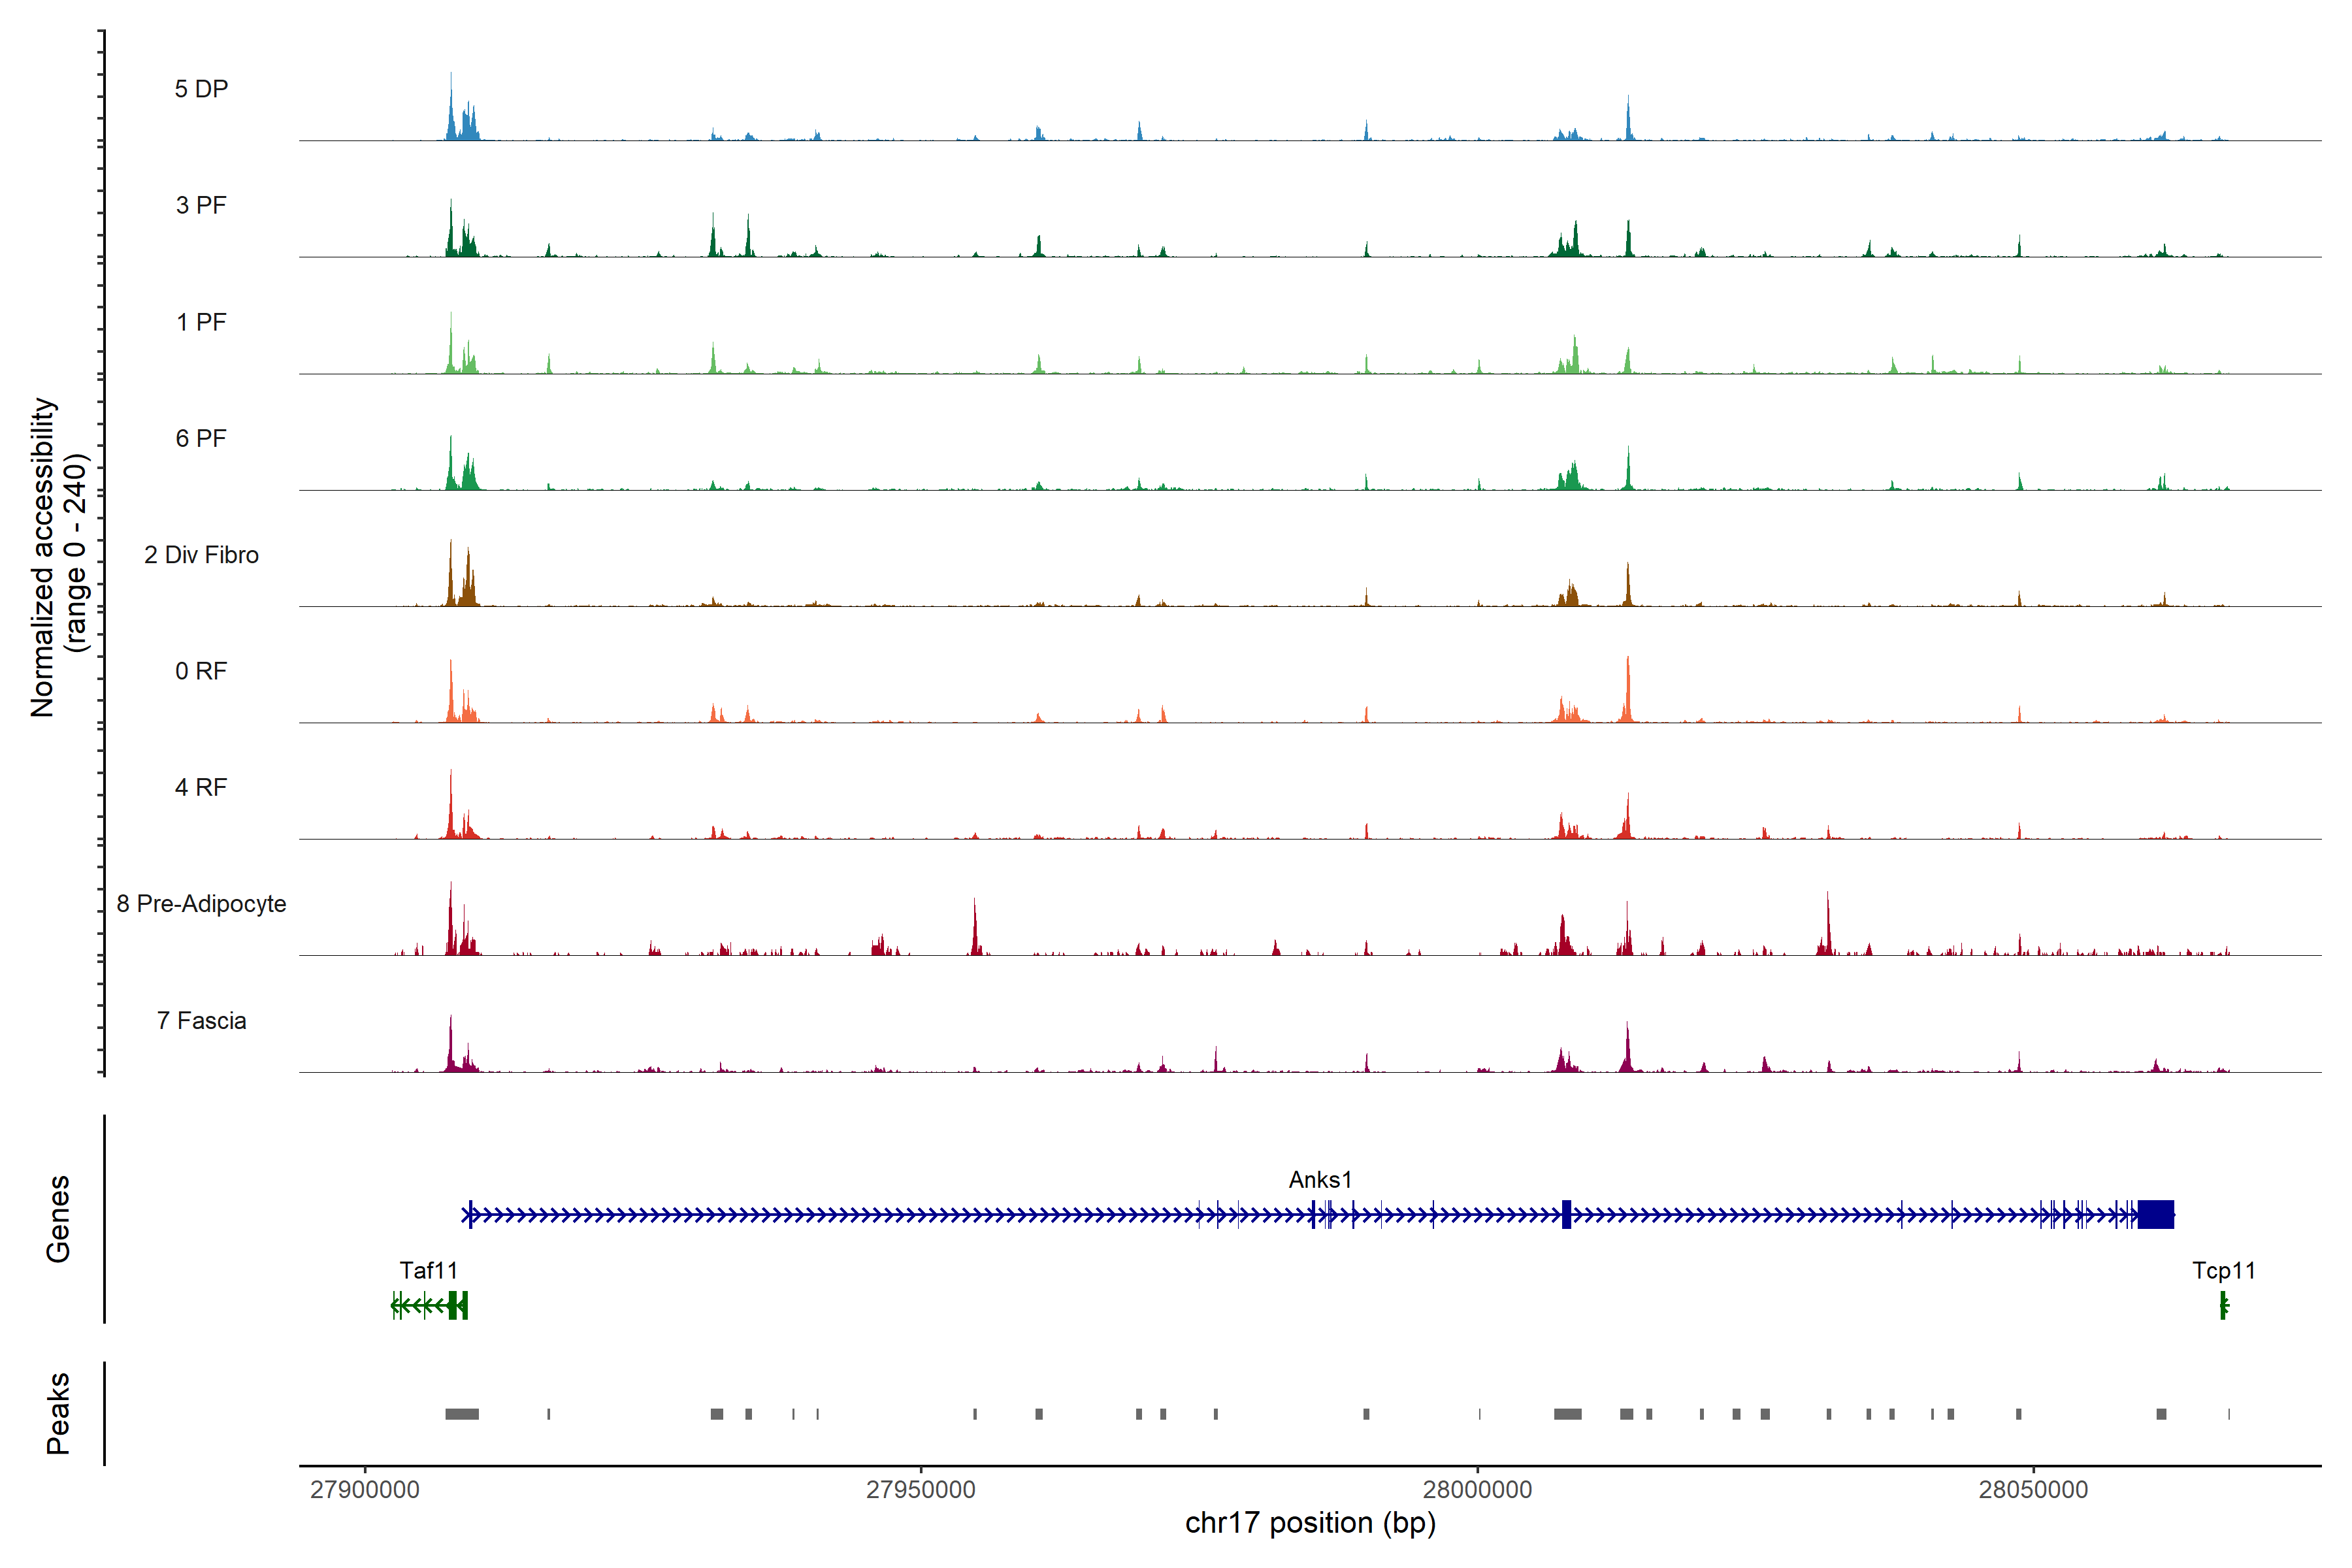Image resolution: width=2352 pixels, height=1568 pixels.
Task: Click the 28050000 axis tick label
Action: 2033,1490
